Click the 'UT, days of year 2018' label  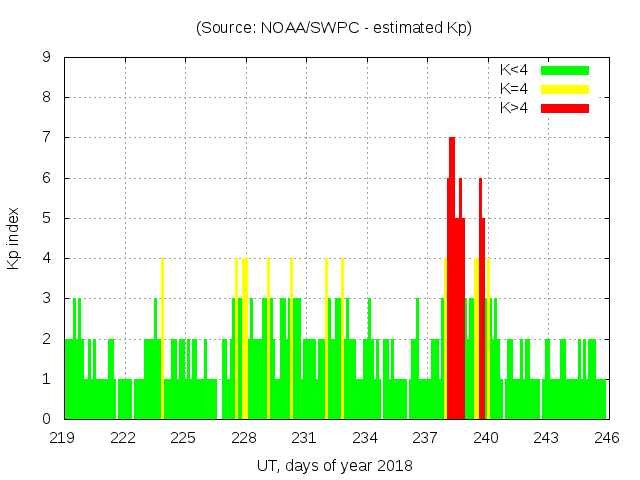point(334,465)
